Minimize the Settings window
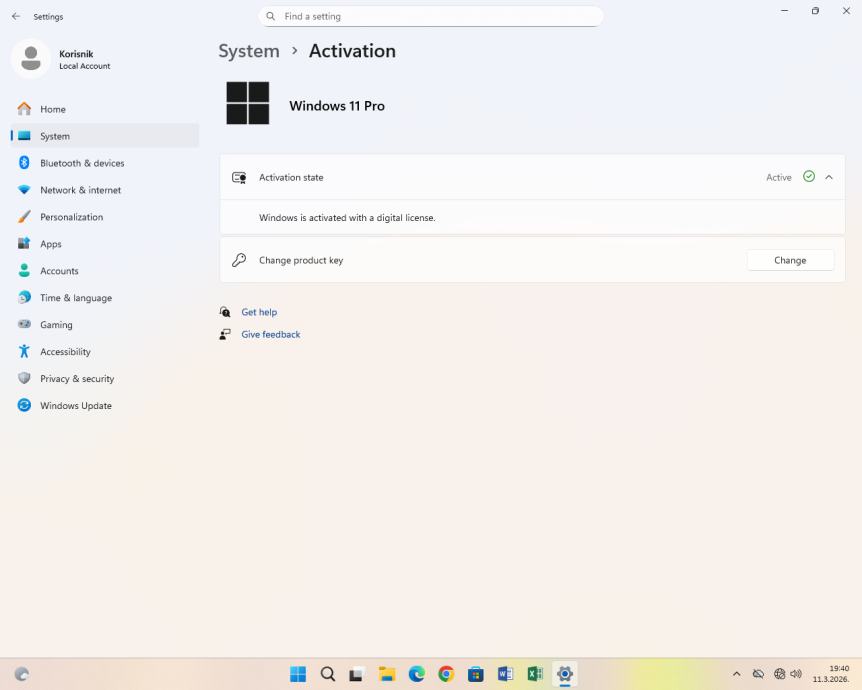Screen dimensions: 862x690 [784, 11]
